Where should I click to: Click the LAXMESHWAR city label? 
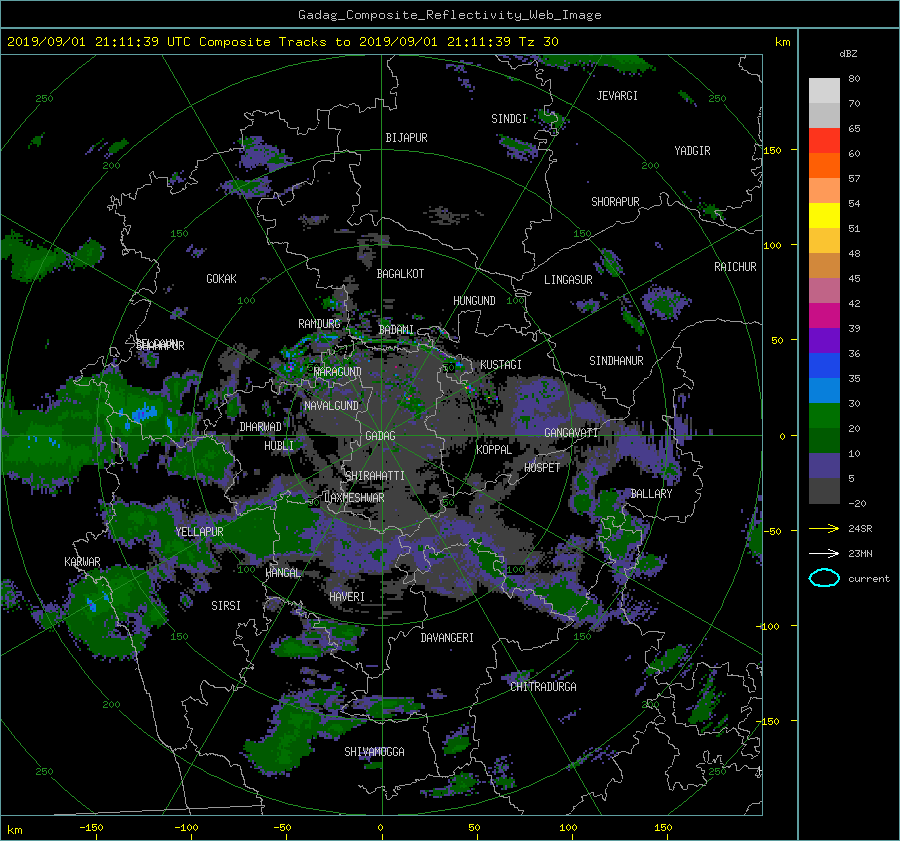[x=354, y=498]
